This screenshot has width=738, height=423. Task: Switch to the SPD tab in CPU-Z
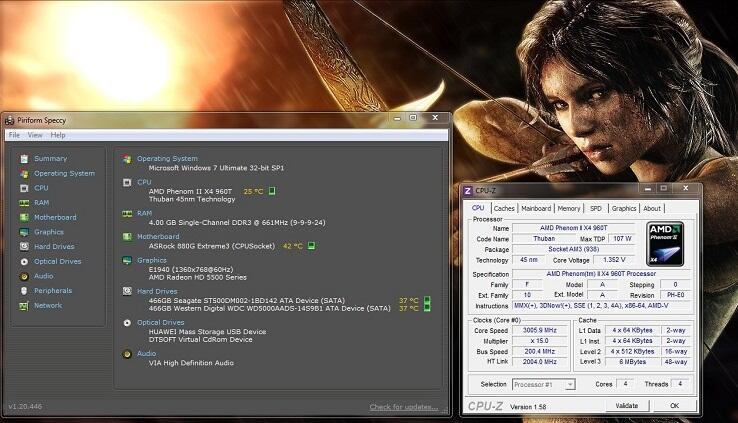point(596,208)
